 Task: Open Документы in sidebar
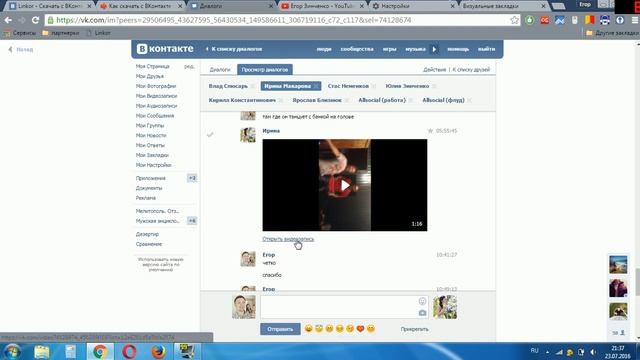tap(149, 188)
